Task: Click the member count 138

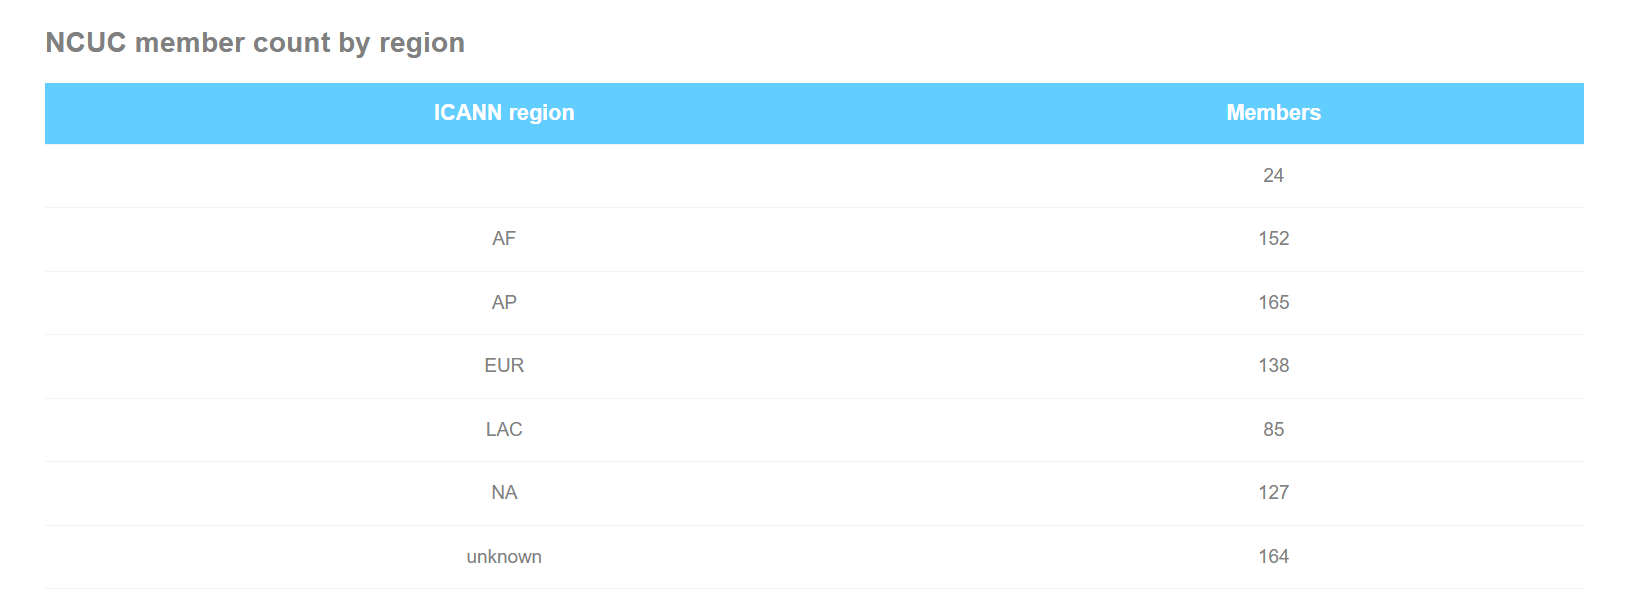Action: [x=1273, y=366]
